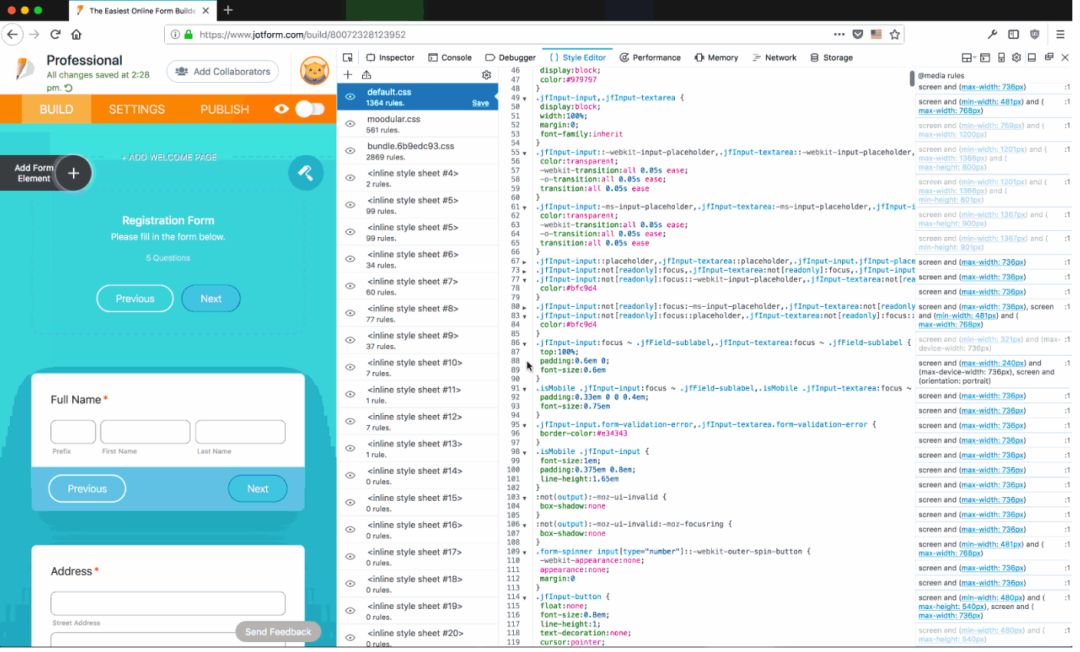1080x652 pixels.
Task: Bookmark this page with the star icon
Action: point(895,34)
